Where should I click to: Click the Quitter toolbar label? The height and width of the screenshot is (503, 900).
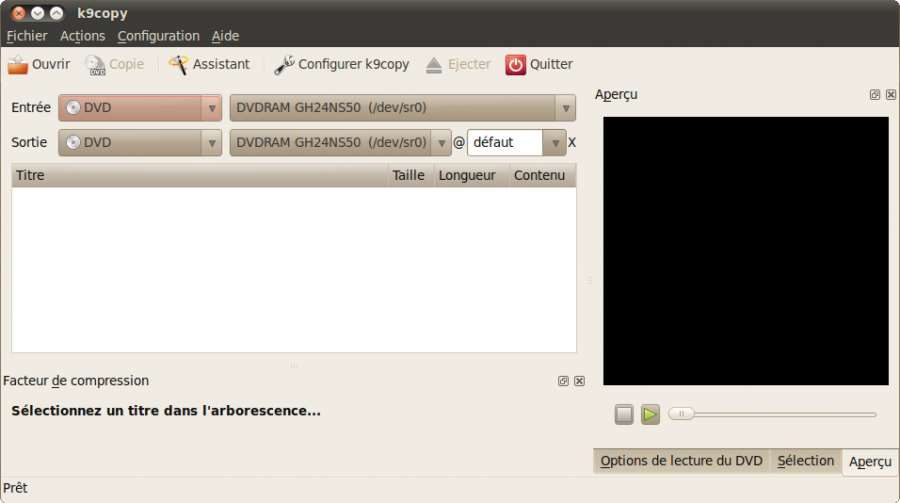551,64
